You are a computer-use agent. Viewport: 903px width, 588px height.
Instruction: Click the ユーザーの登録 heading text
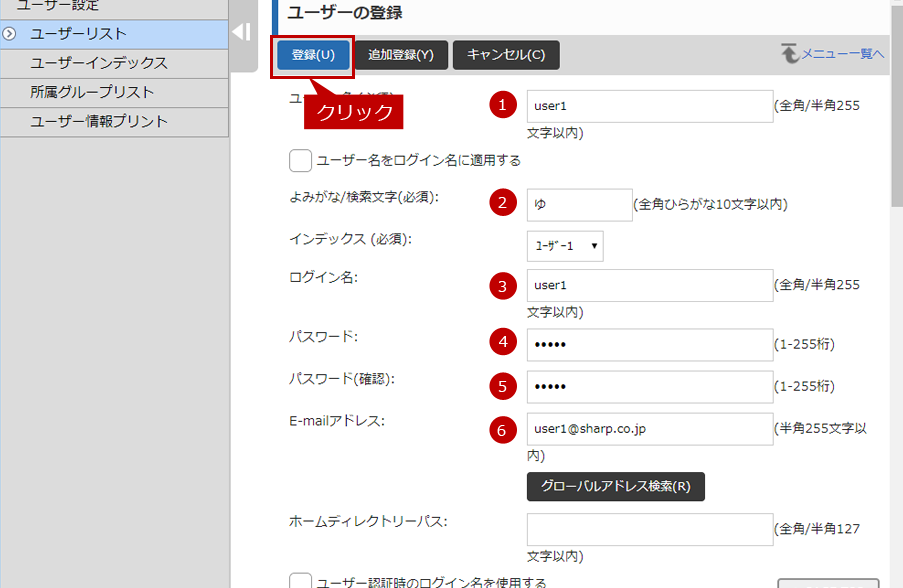(x=345, y=13)
